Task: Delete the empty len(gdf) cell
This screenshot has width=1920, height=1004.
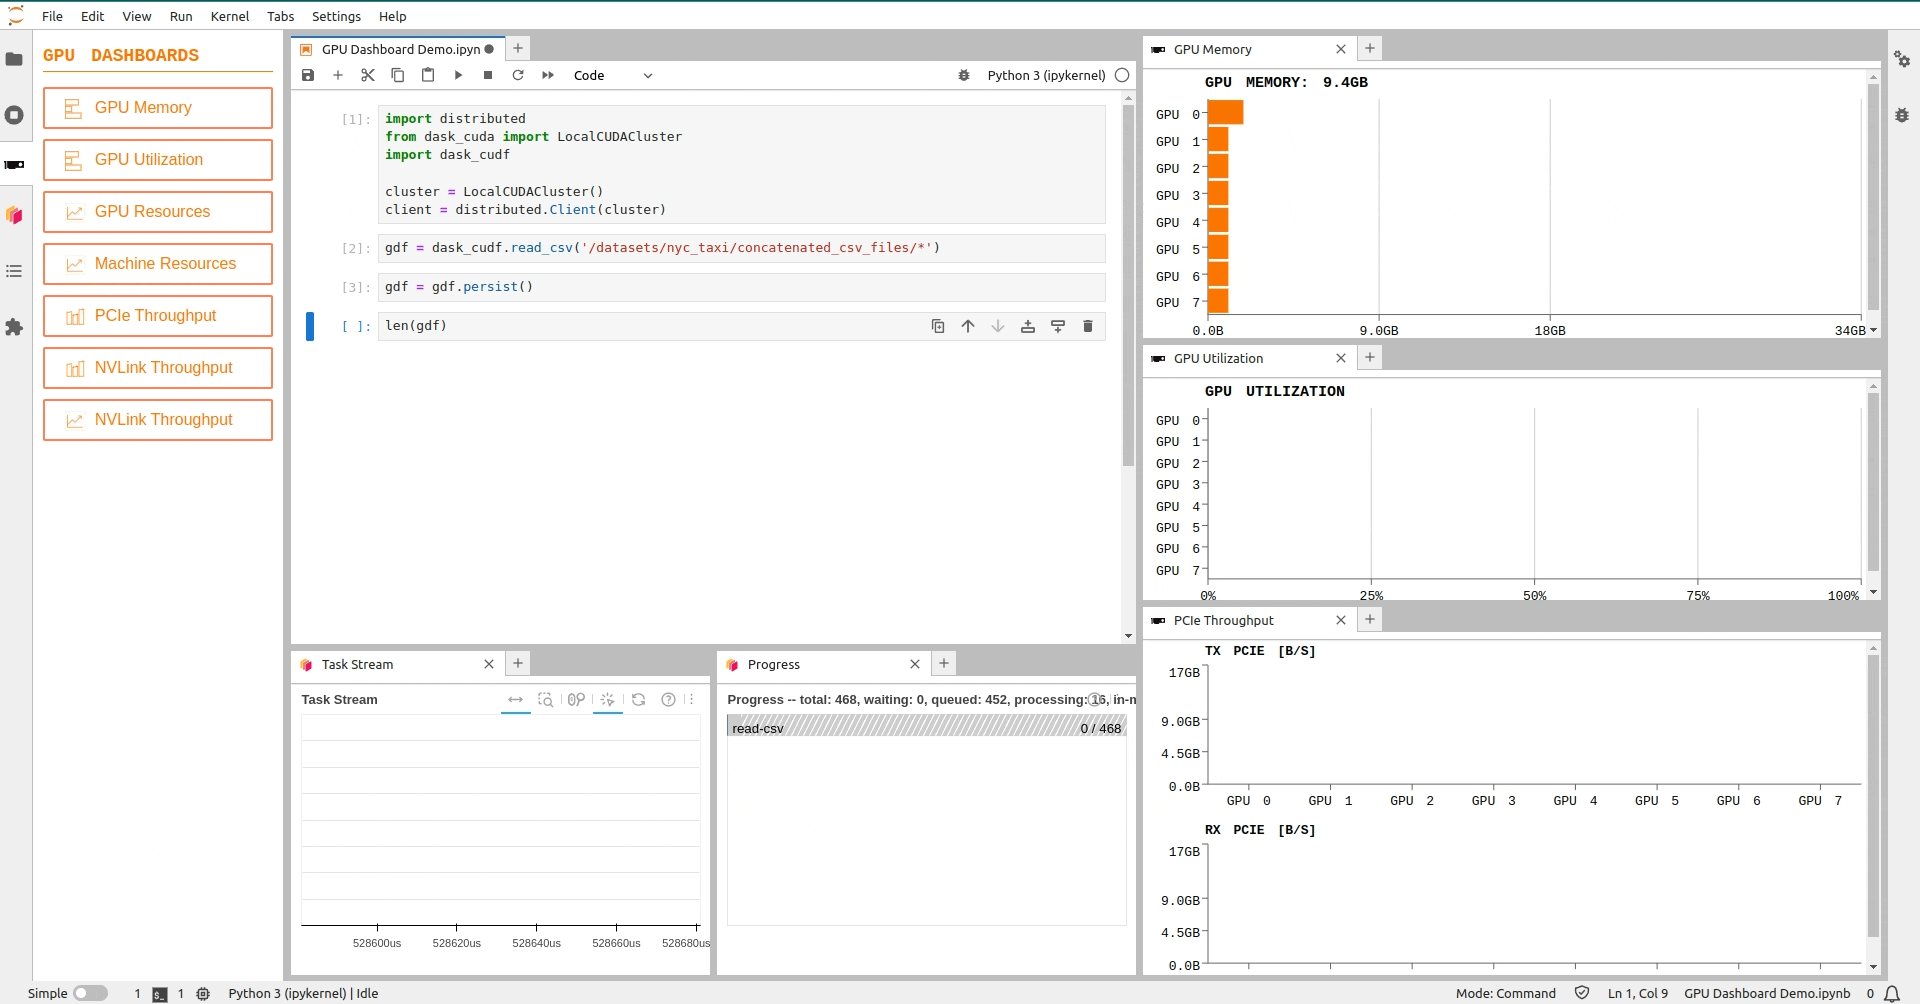Action: (1088, 326)
